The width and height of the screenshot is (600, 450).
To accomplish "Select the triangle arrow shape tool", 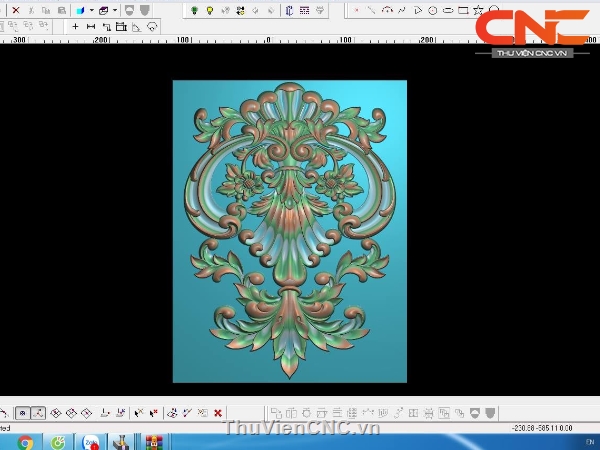I will tap(418, 10).
